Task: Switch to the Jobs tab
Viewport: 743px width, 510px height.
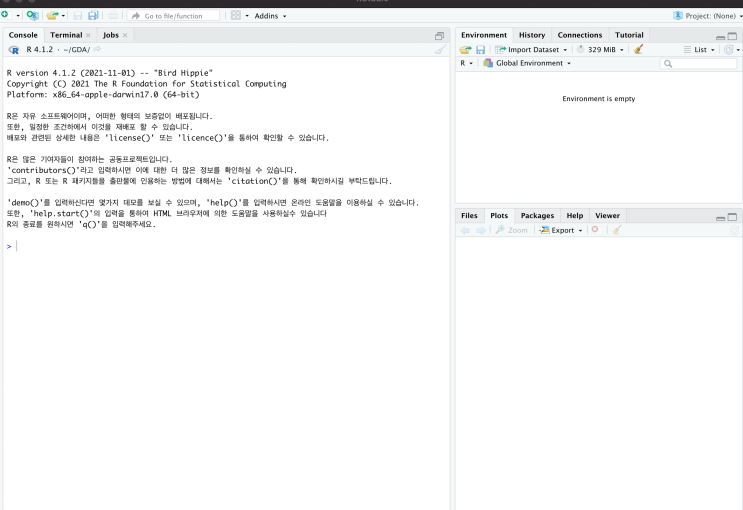Action: pyautogui.click(x=111, y=35)
